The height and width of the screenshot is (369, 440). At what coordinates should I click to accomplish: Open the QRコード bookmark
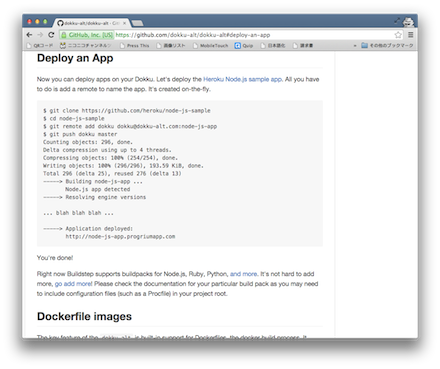[40, 45]
